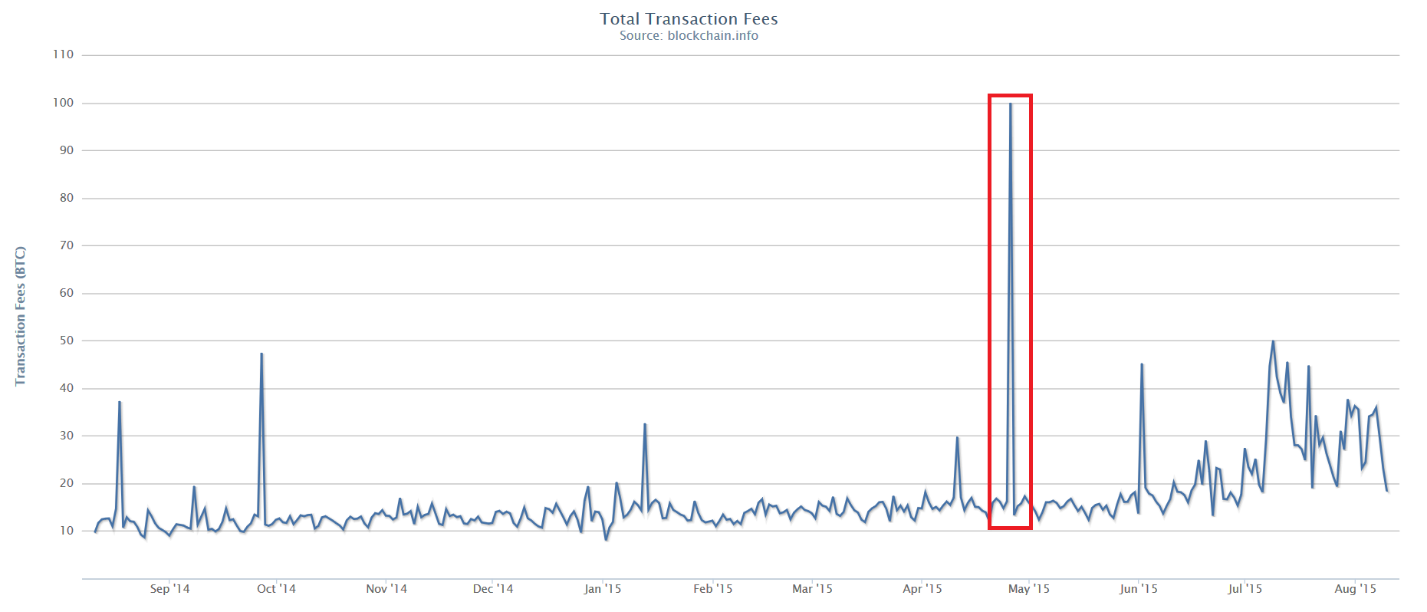Image resolution: width=1427 pixels, height=612 pixels.
Task: Click the y-axis label "60"
Action: [67, 293]
